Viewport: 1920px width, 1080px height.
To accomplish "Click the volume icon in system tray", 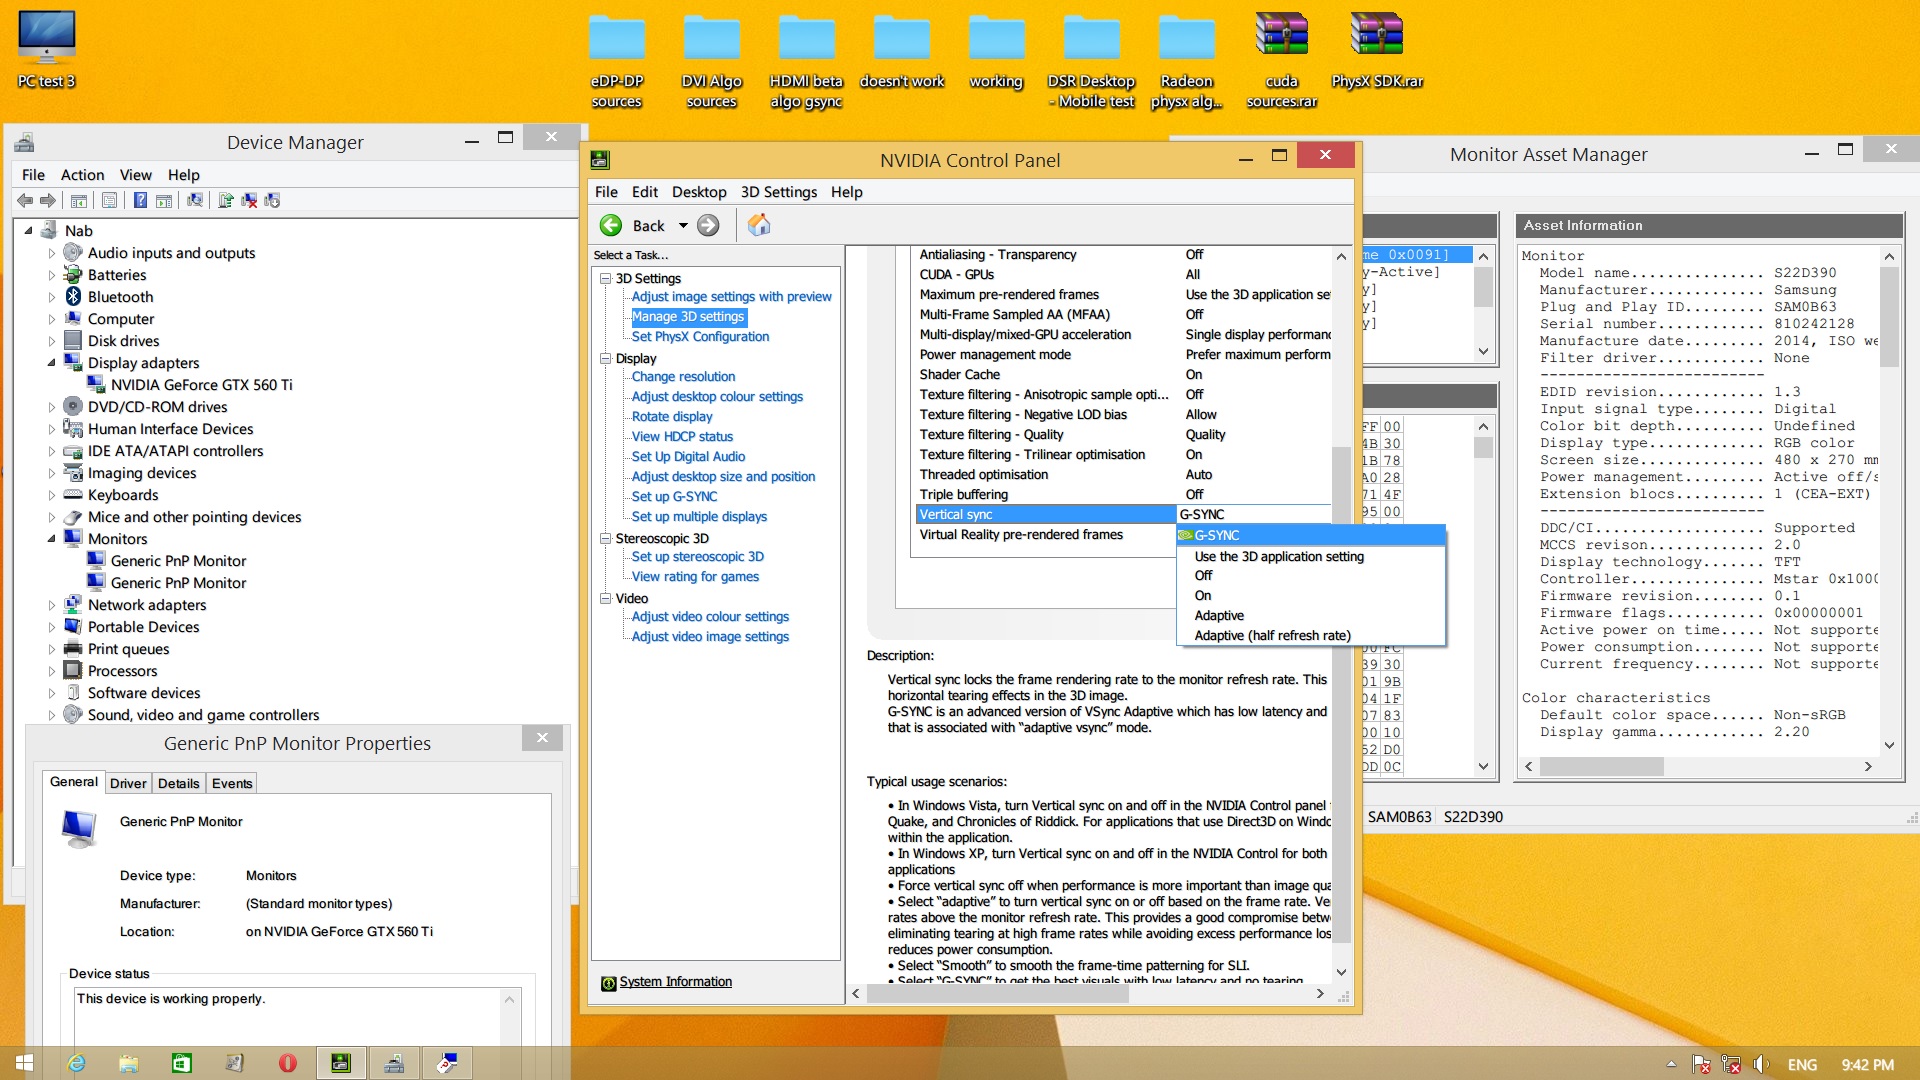I will (x=1761, y=1065).
